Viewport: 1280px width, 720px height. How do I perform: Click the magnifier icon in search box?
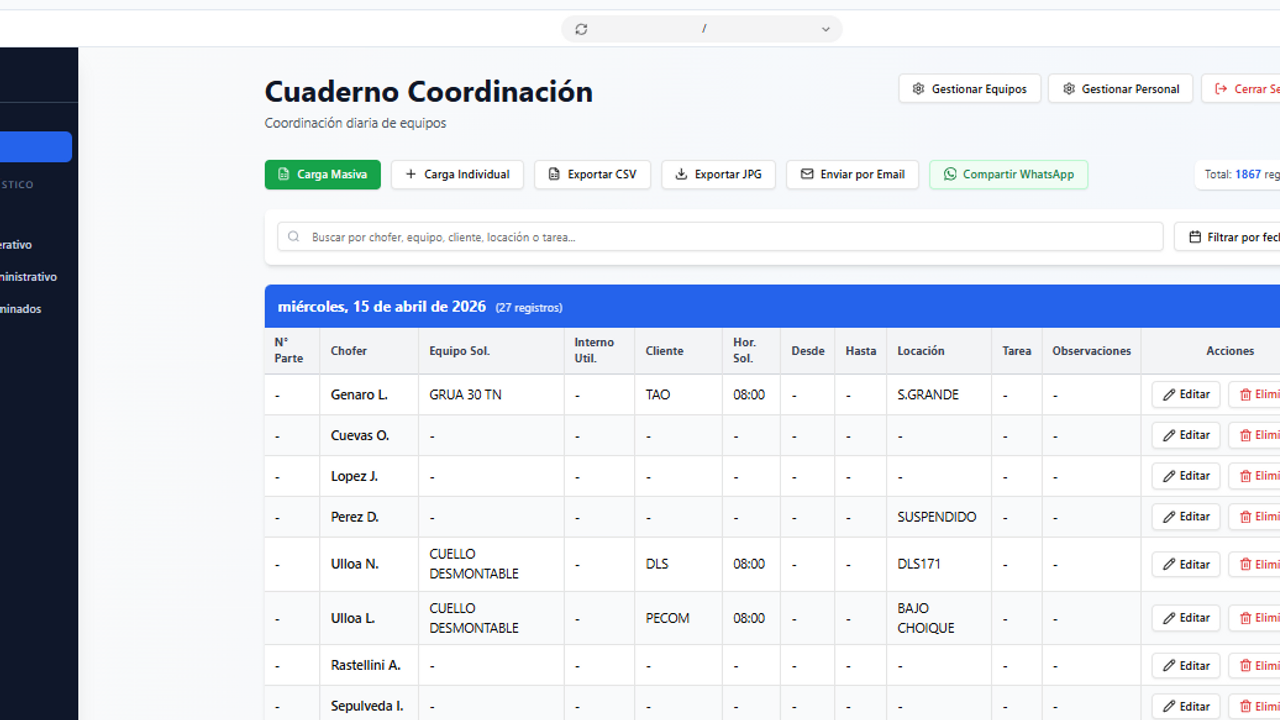tap(294, 237)
